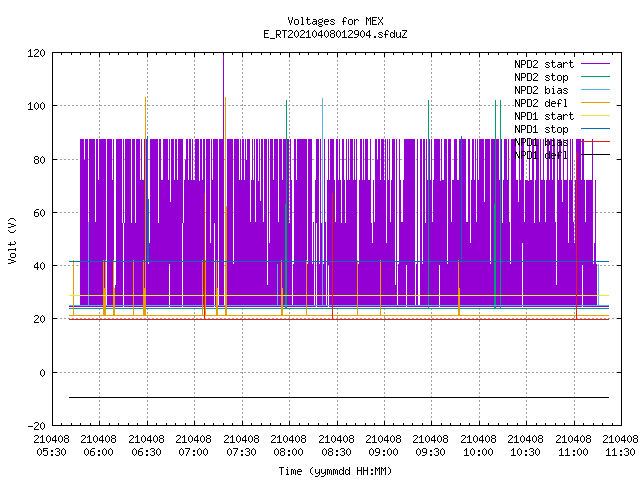Screen dimensions: 640x480
Task: Click the dark blue NPD1 stop legend line sample
Action: pyautogui.click(x=595, y=129)
